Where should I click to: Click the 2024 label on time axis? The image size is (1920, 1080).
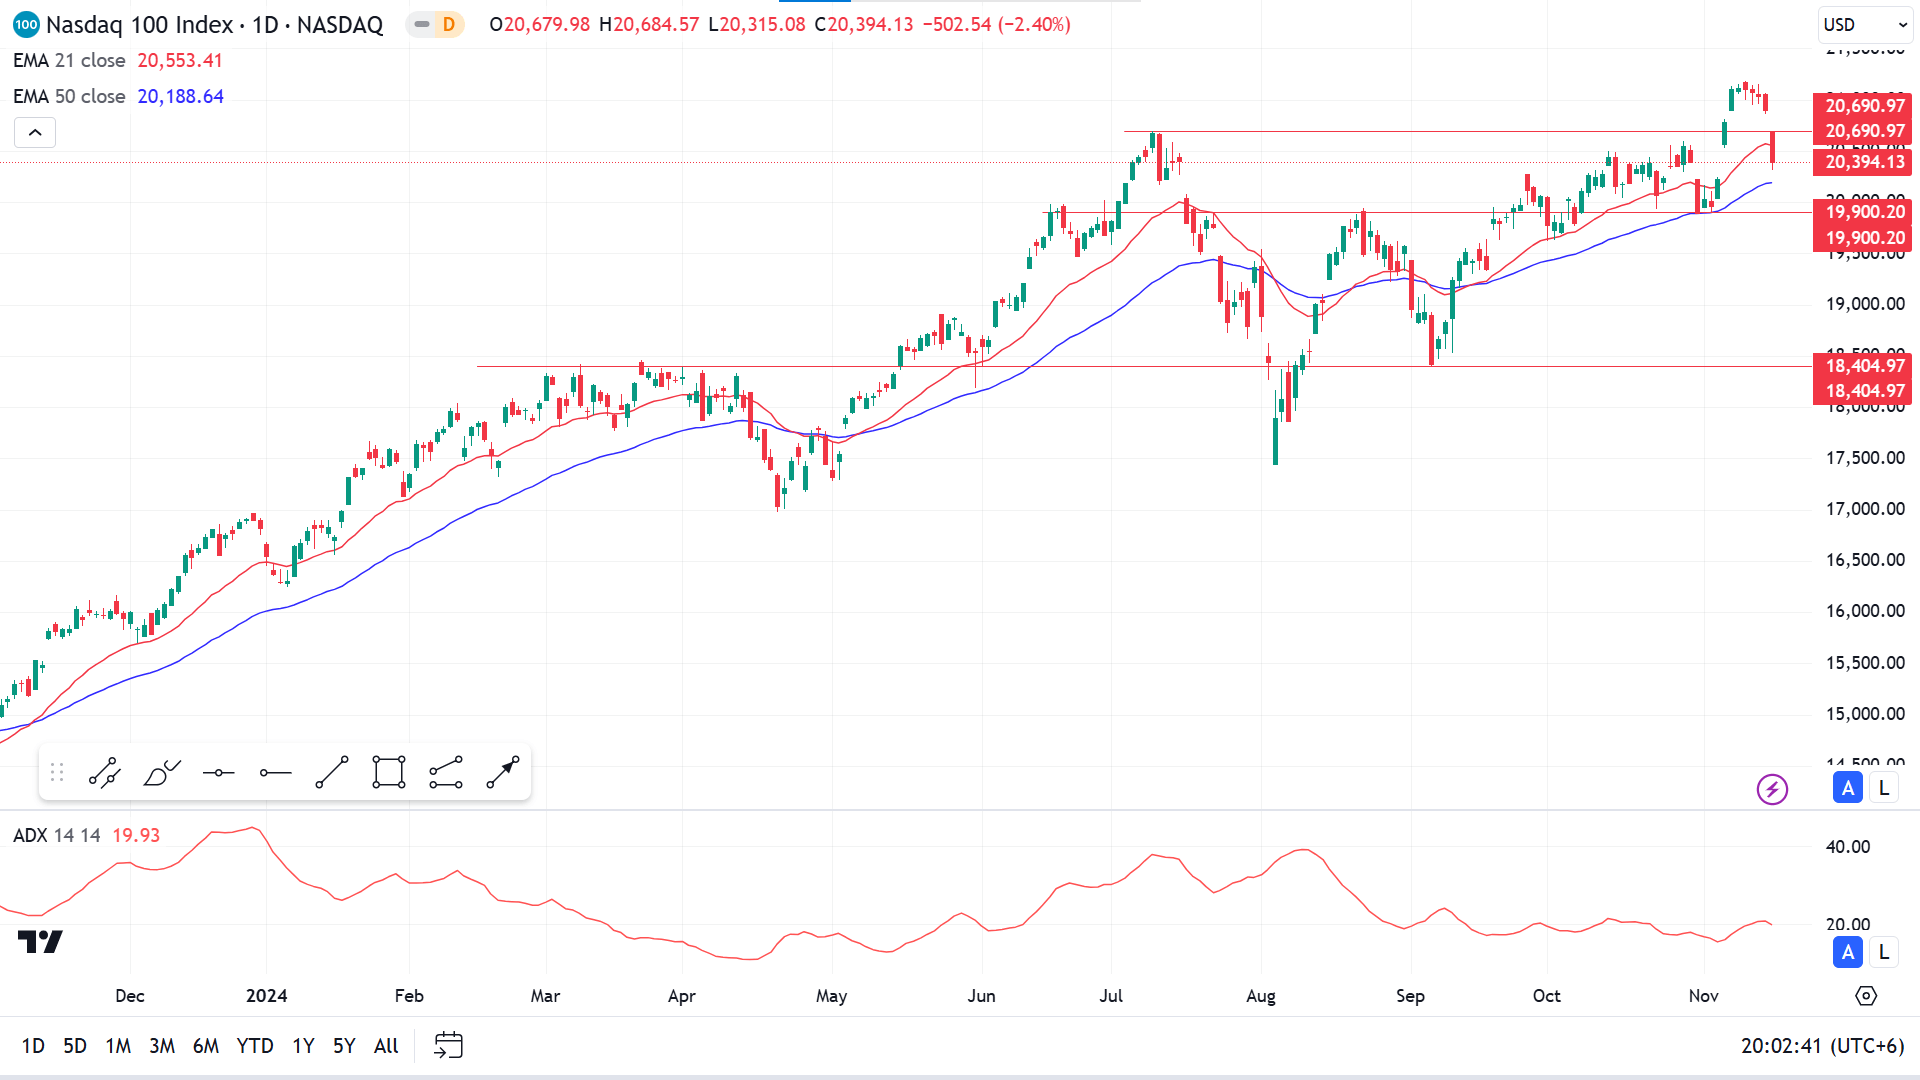[x=266, y=996]
